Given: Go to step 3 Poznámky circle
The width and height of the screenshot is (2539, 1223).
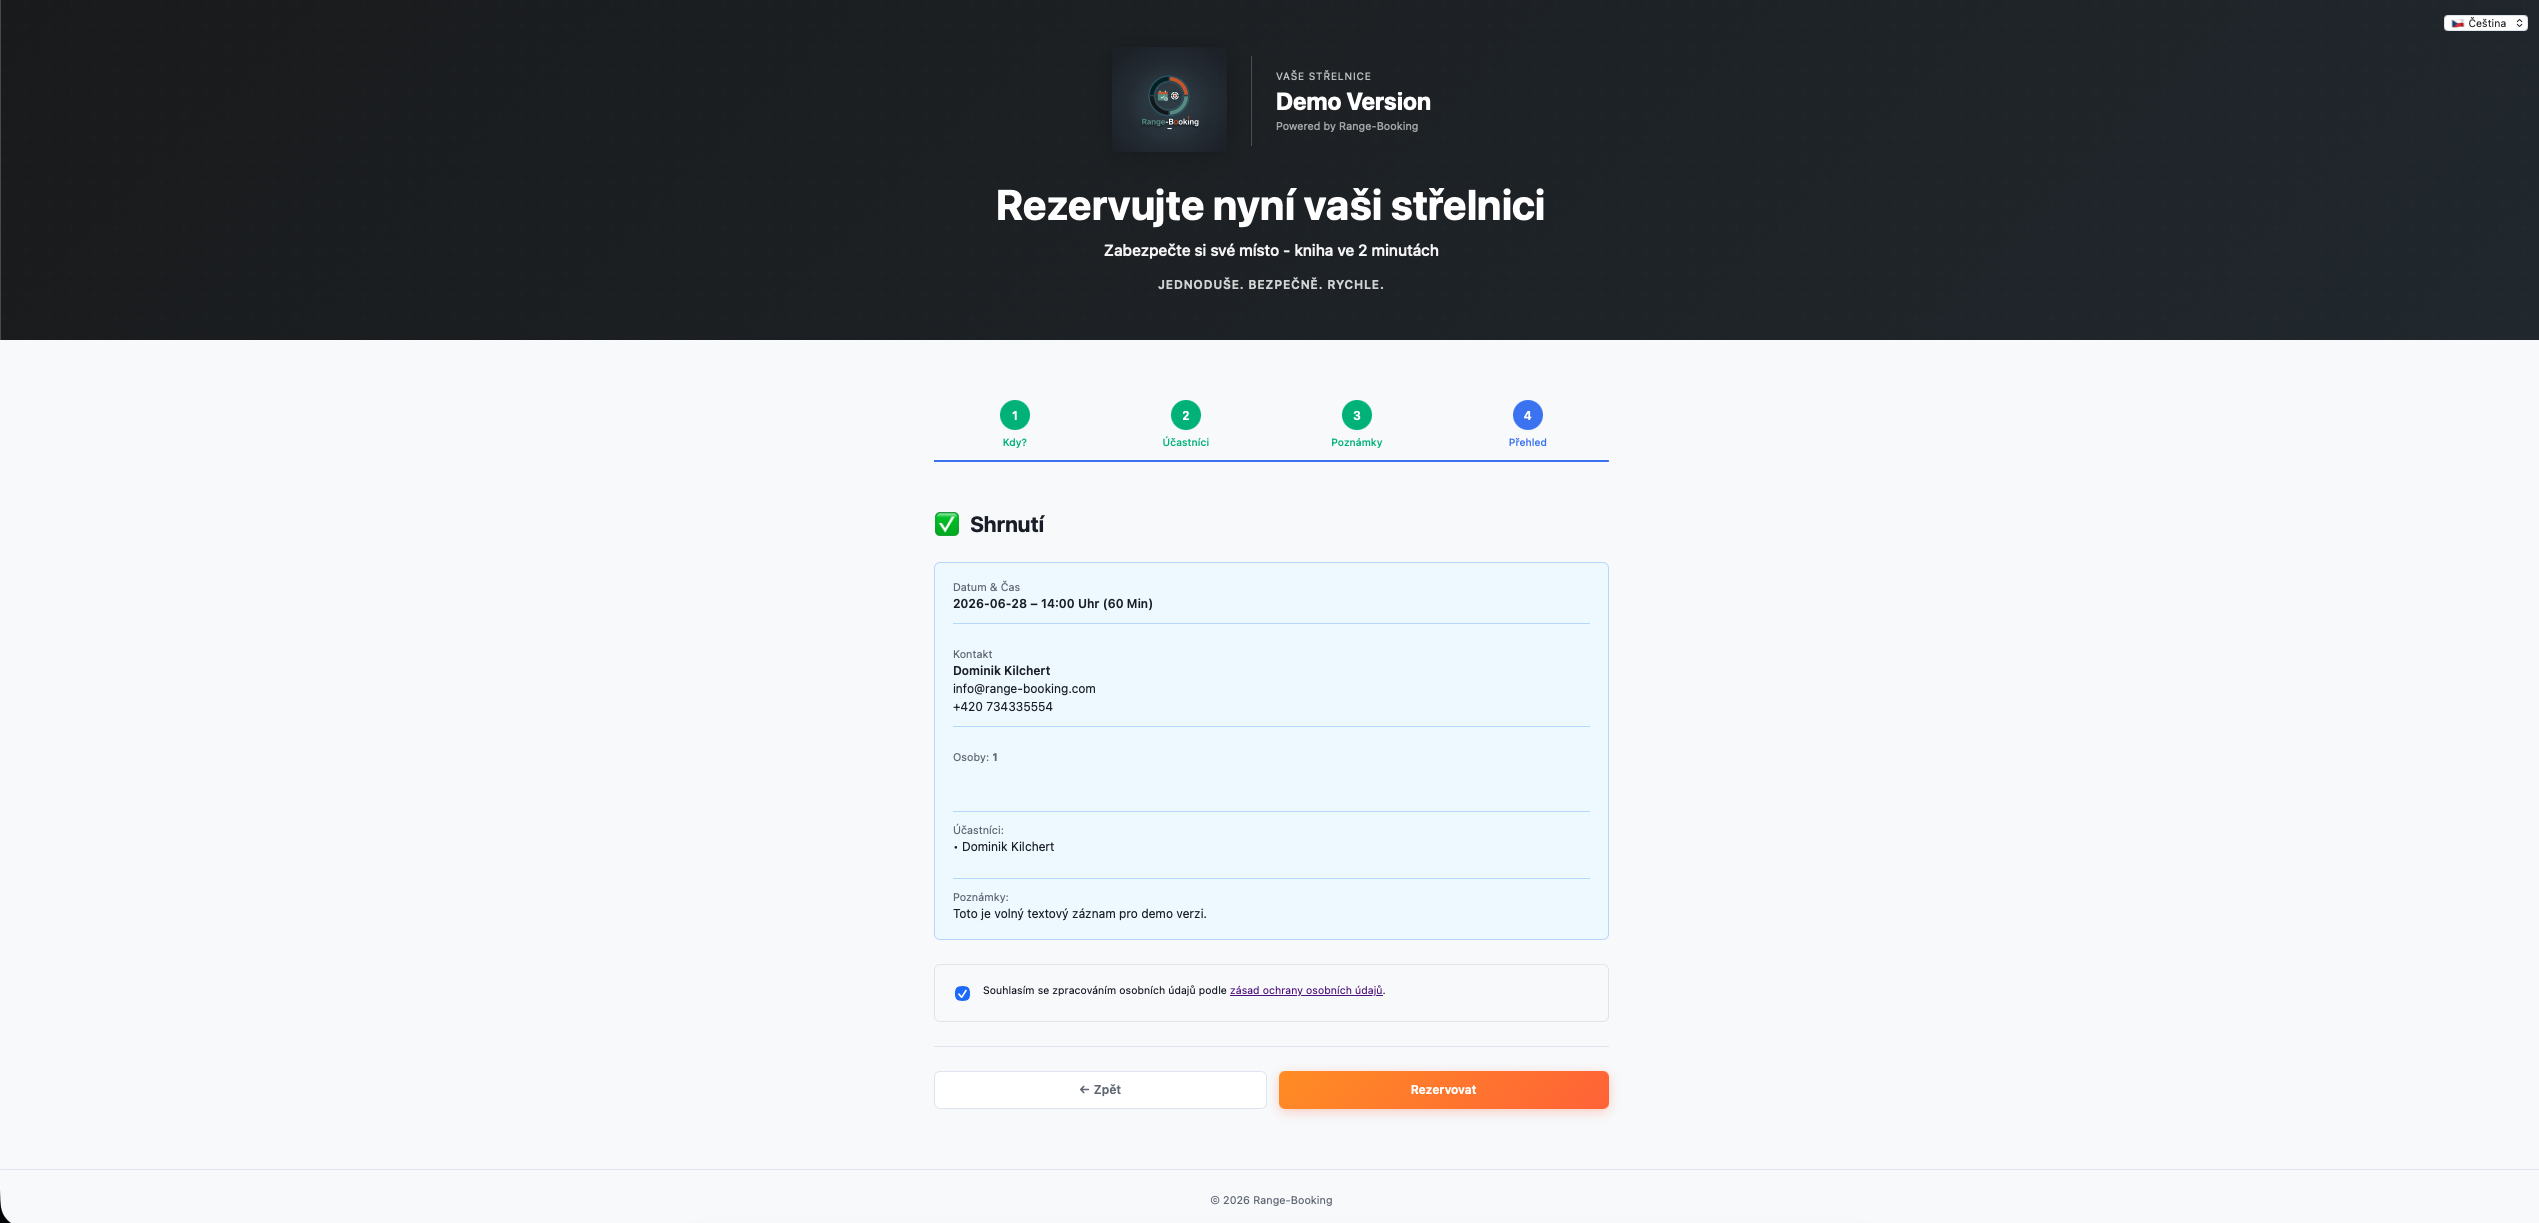Looking at the screenshot, I should 1356,415.
